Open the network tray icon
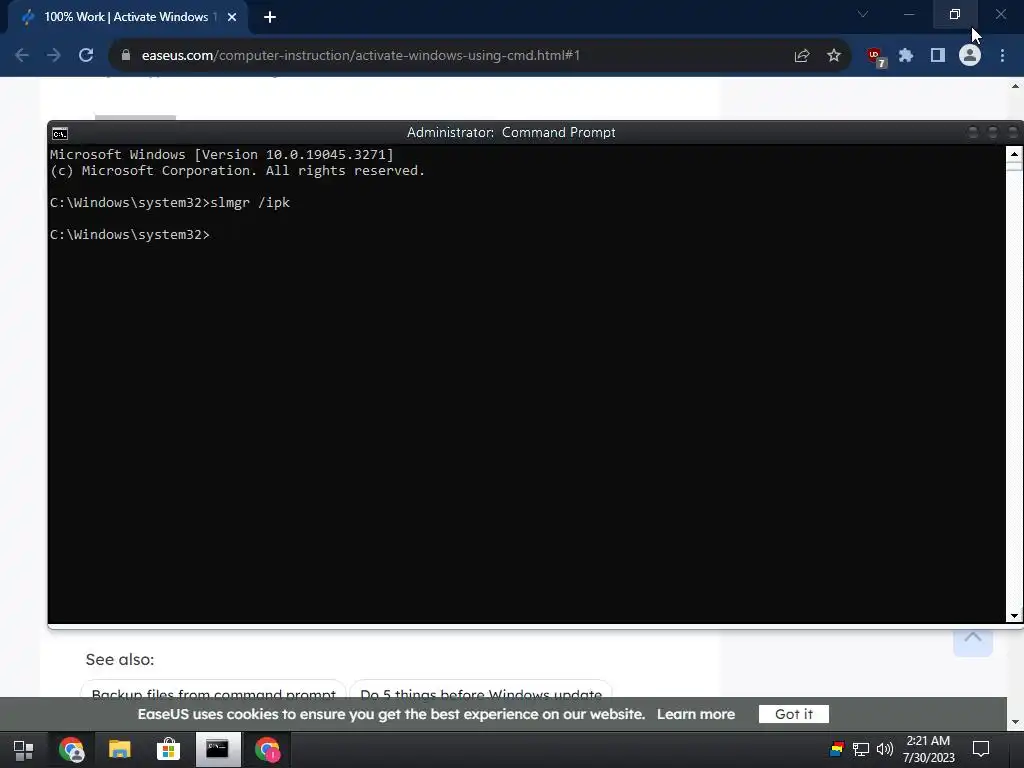1024x768 pixels. [861, 749]
